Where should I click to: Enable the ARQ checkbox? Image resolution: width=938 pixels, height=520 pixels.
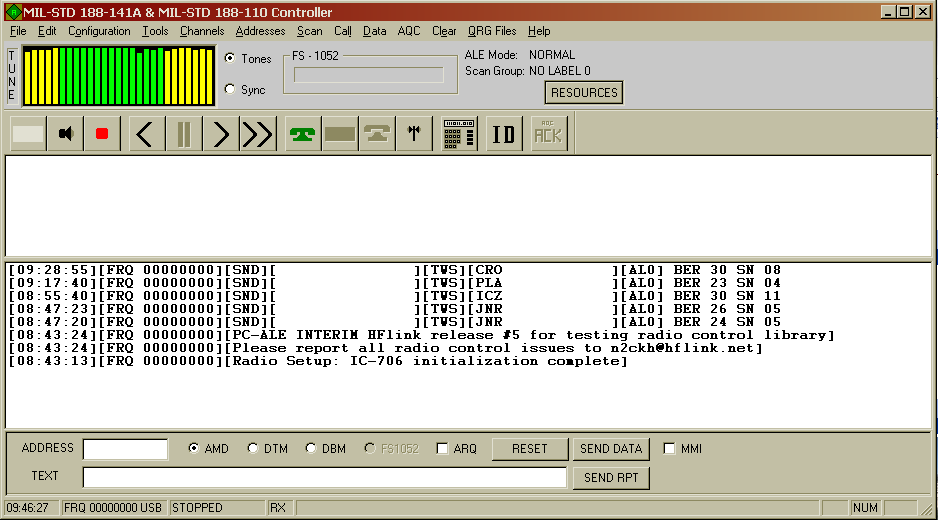(x=442, y=448)
